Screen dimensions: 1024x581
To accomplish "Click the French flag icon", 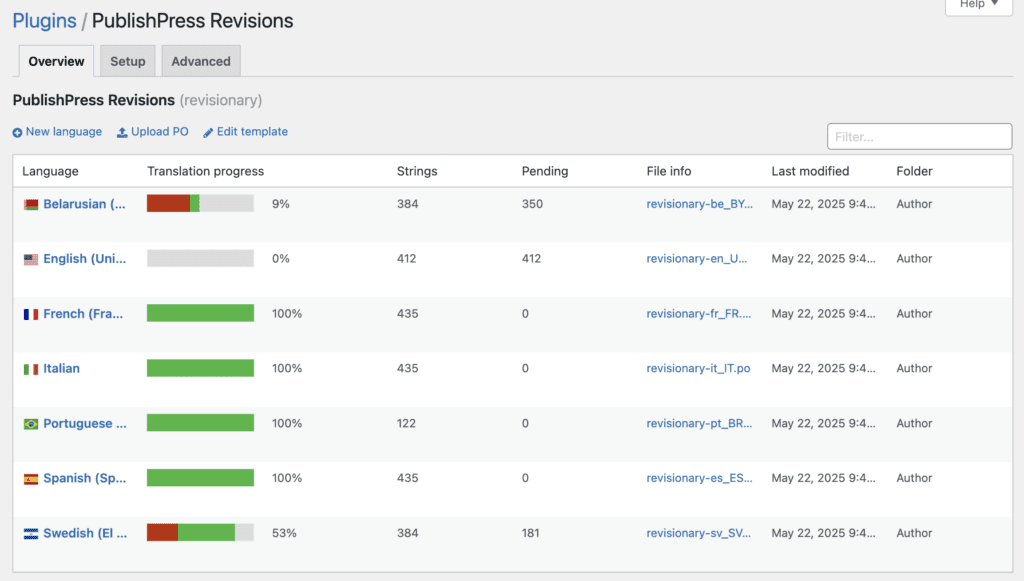I will tap(31, 314).
